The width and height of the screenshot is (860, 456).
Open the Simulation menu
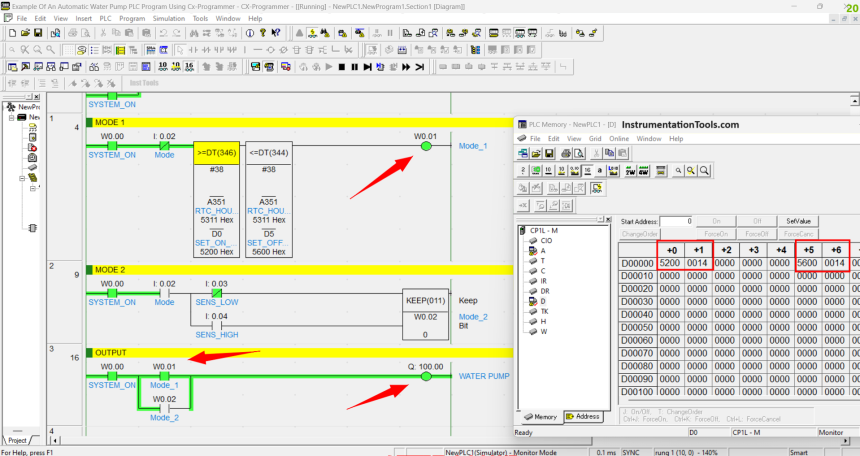pos(169,19)
